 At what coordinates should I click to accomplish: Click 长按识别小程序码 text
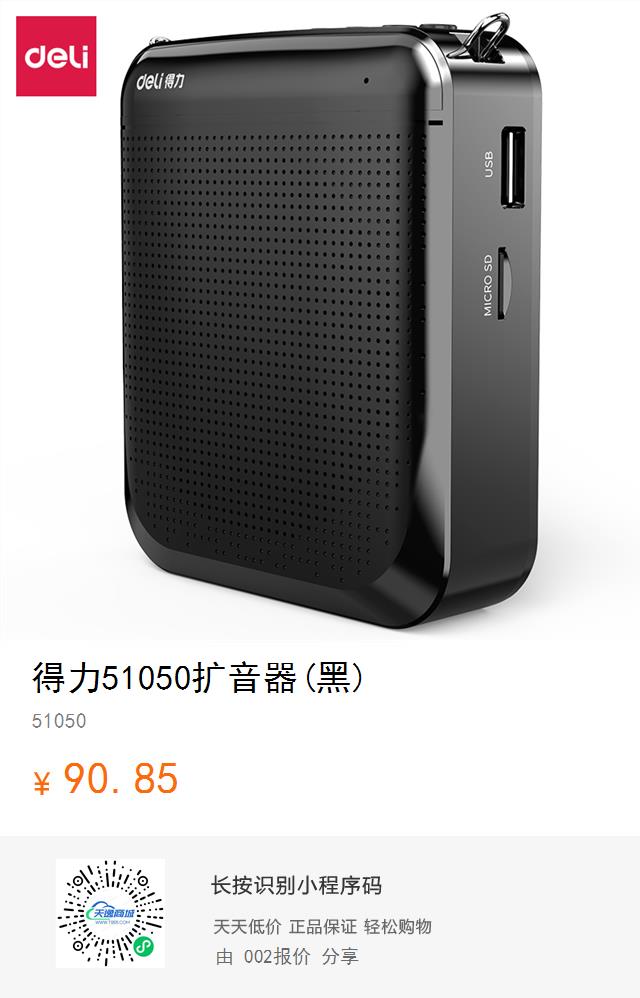click(x=296, y=885)
